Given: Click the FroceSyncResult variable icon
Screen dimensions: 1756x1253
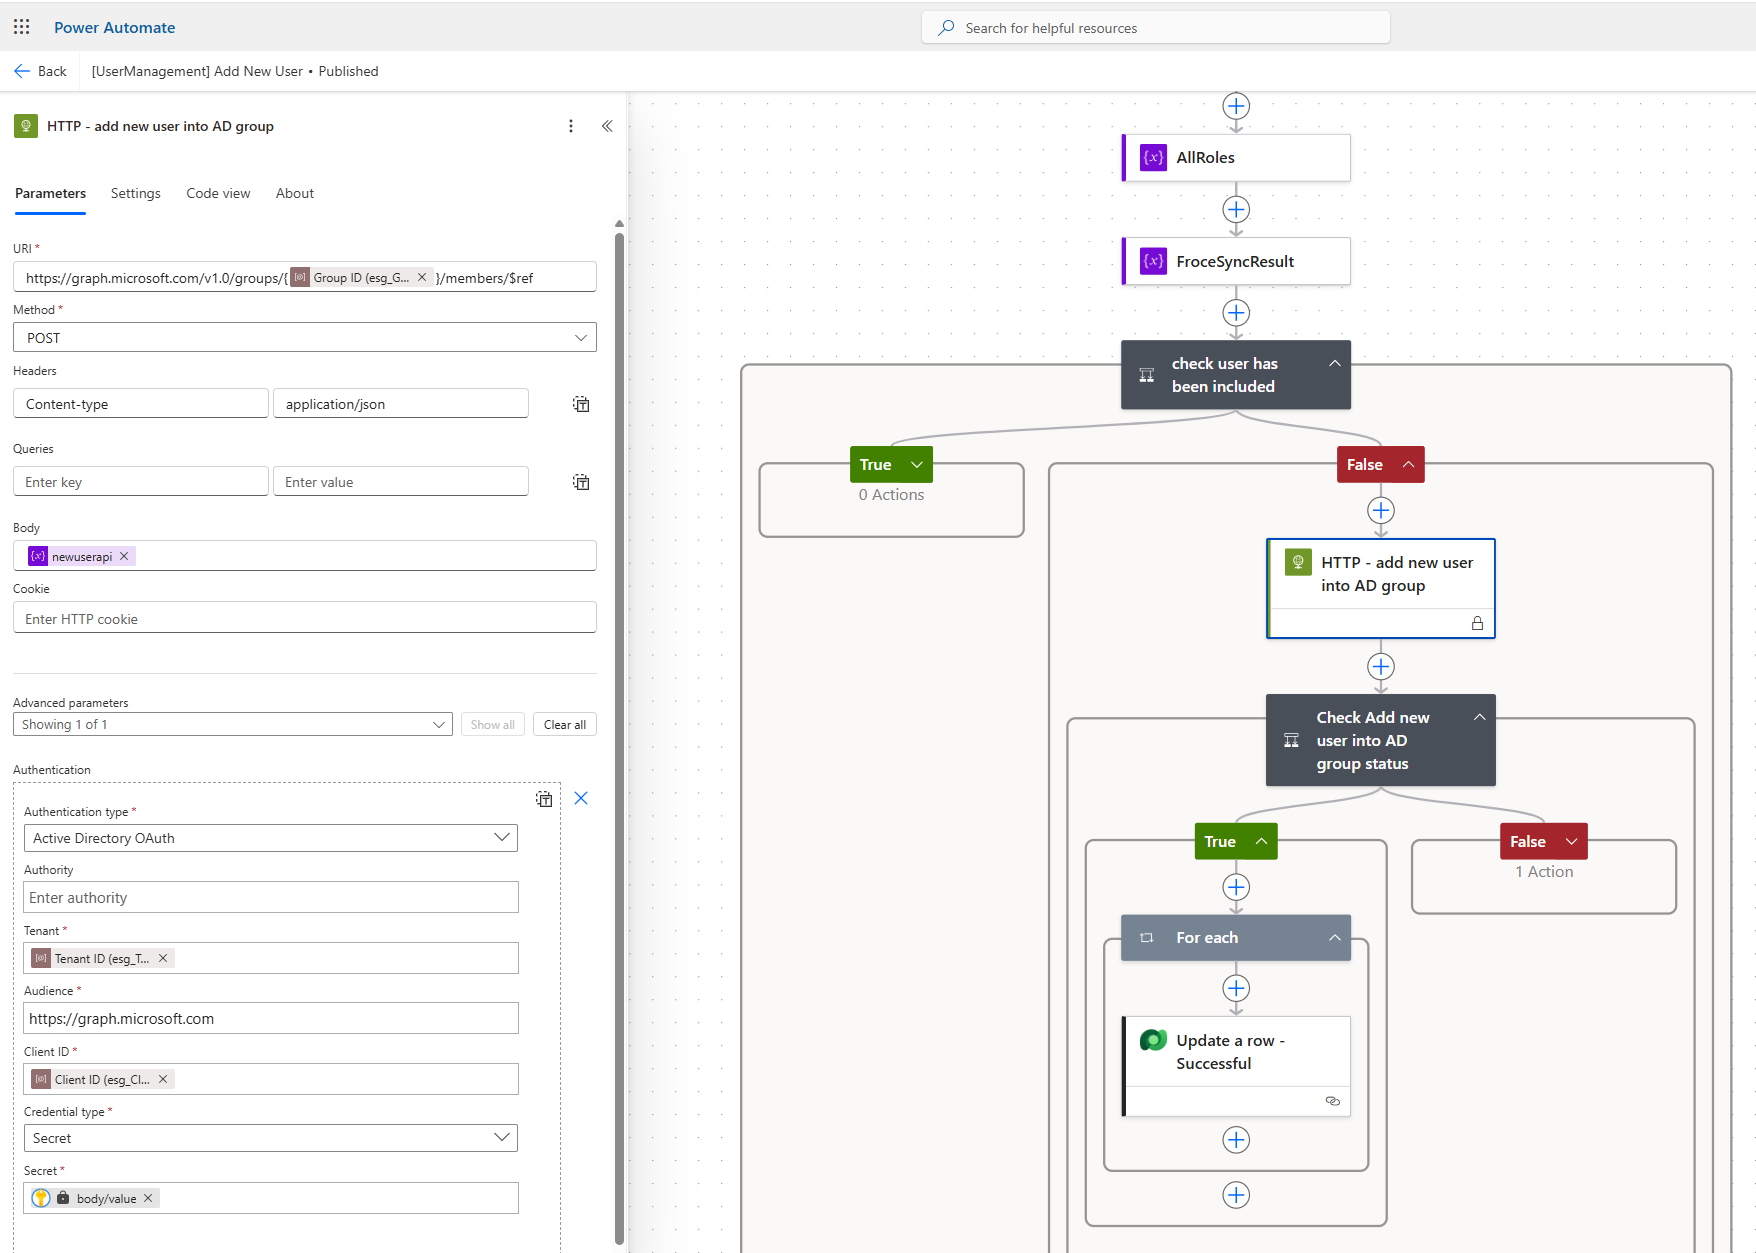Looking at the screenshot, I should click(1153, 261).
